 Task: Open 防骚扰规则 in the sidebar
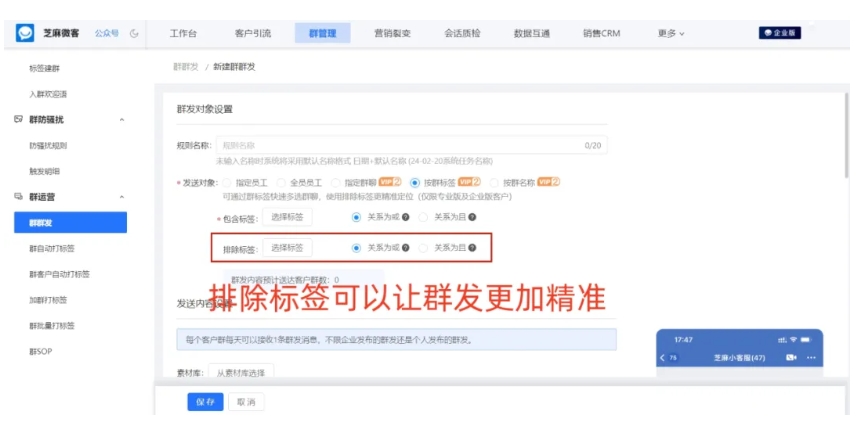click(x=48, y=146)
